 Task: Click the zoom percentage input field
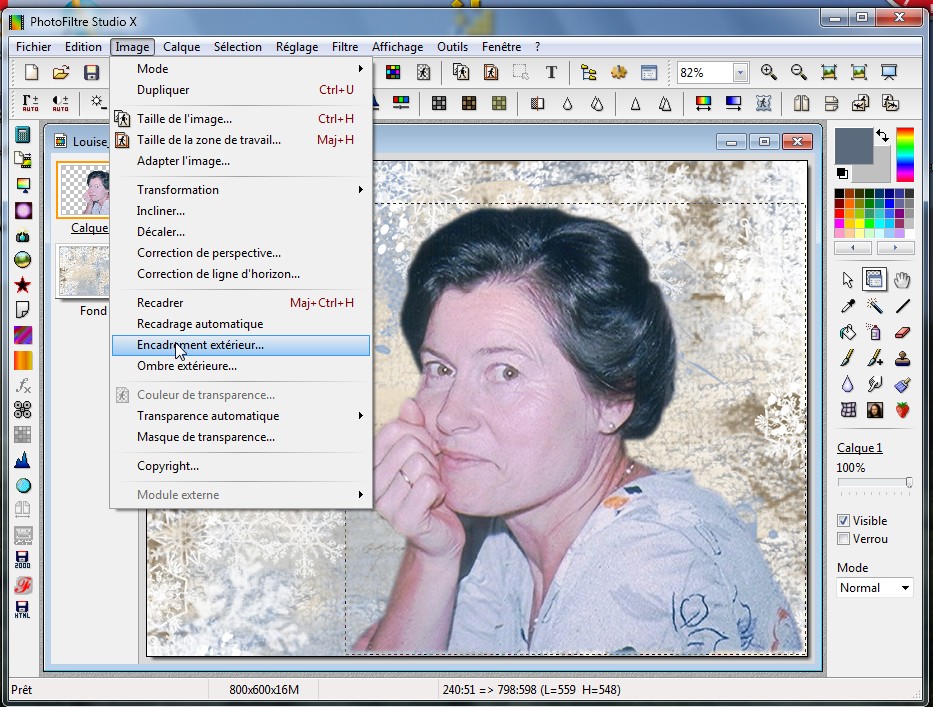click(x=706, y=73)
